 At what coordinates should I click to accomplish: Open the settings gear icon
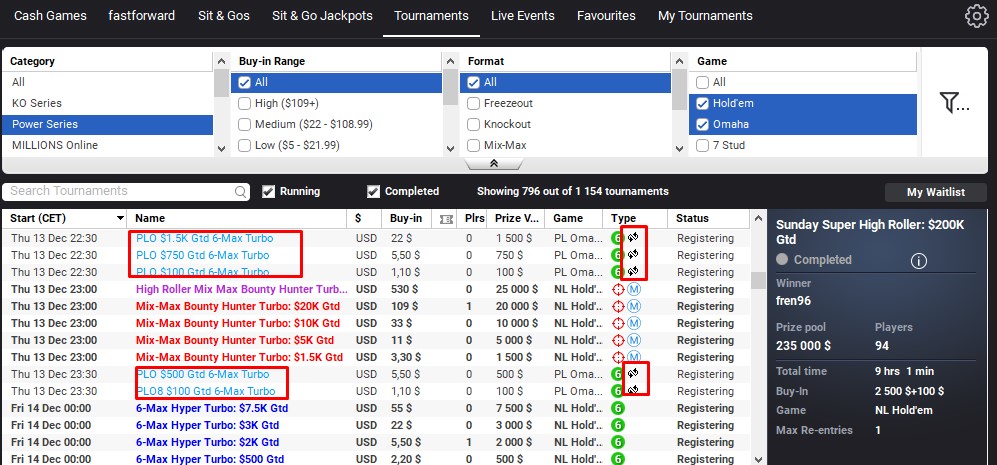point(977,16)
